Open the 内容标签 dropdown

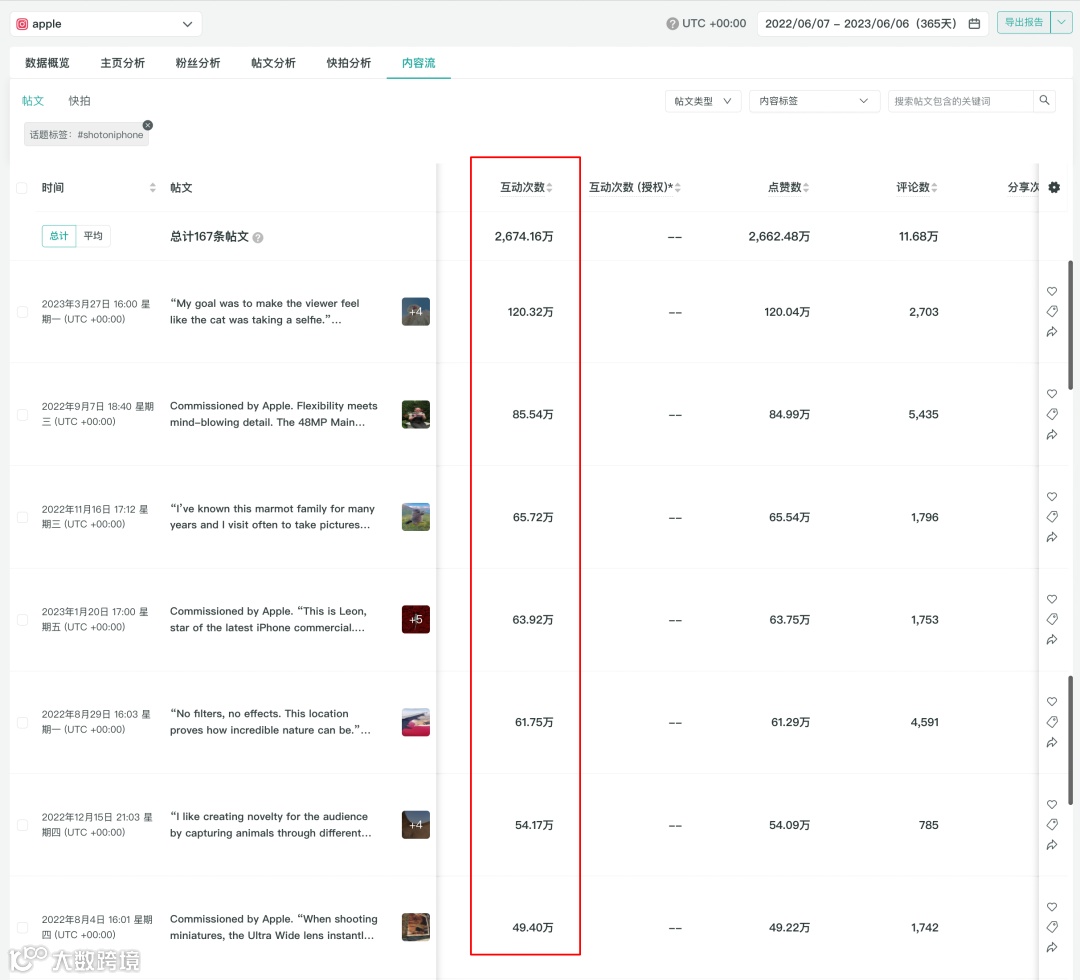814,101
